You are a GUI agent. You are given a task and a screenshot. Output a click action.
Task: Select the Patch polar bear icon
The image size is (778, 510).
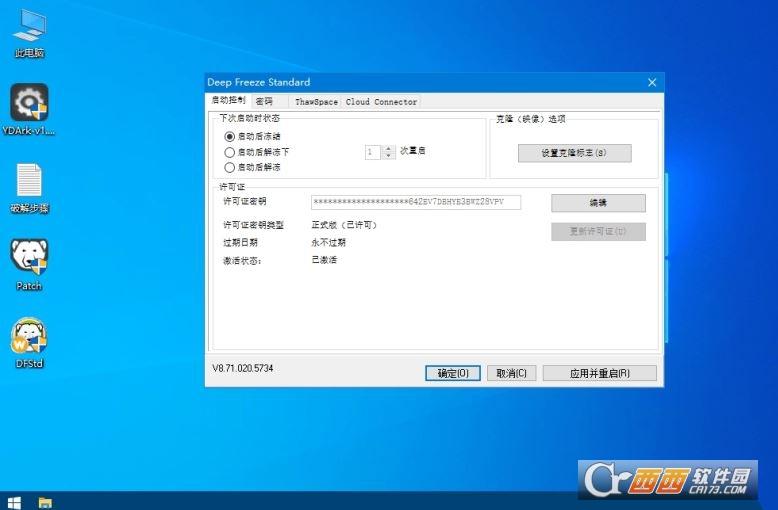(x=29, y=265)
